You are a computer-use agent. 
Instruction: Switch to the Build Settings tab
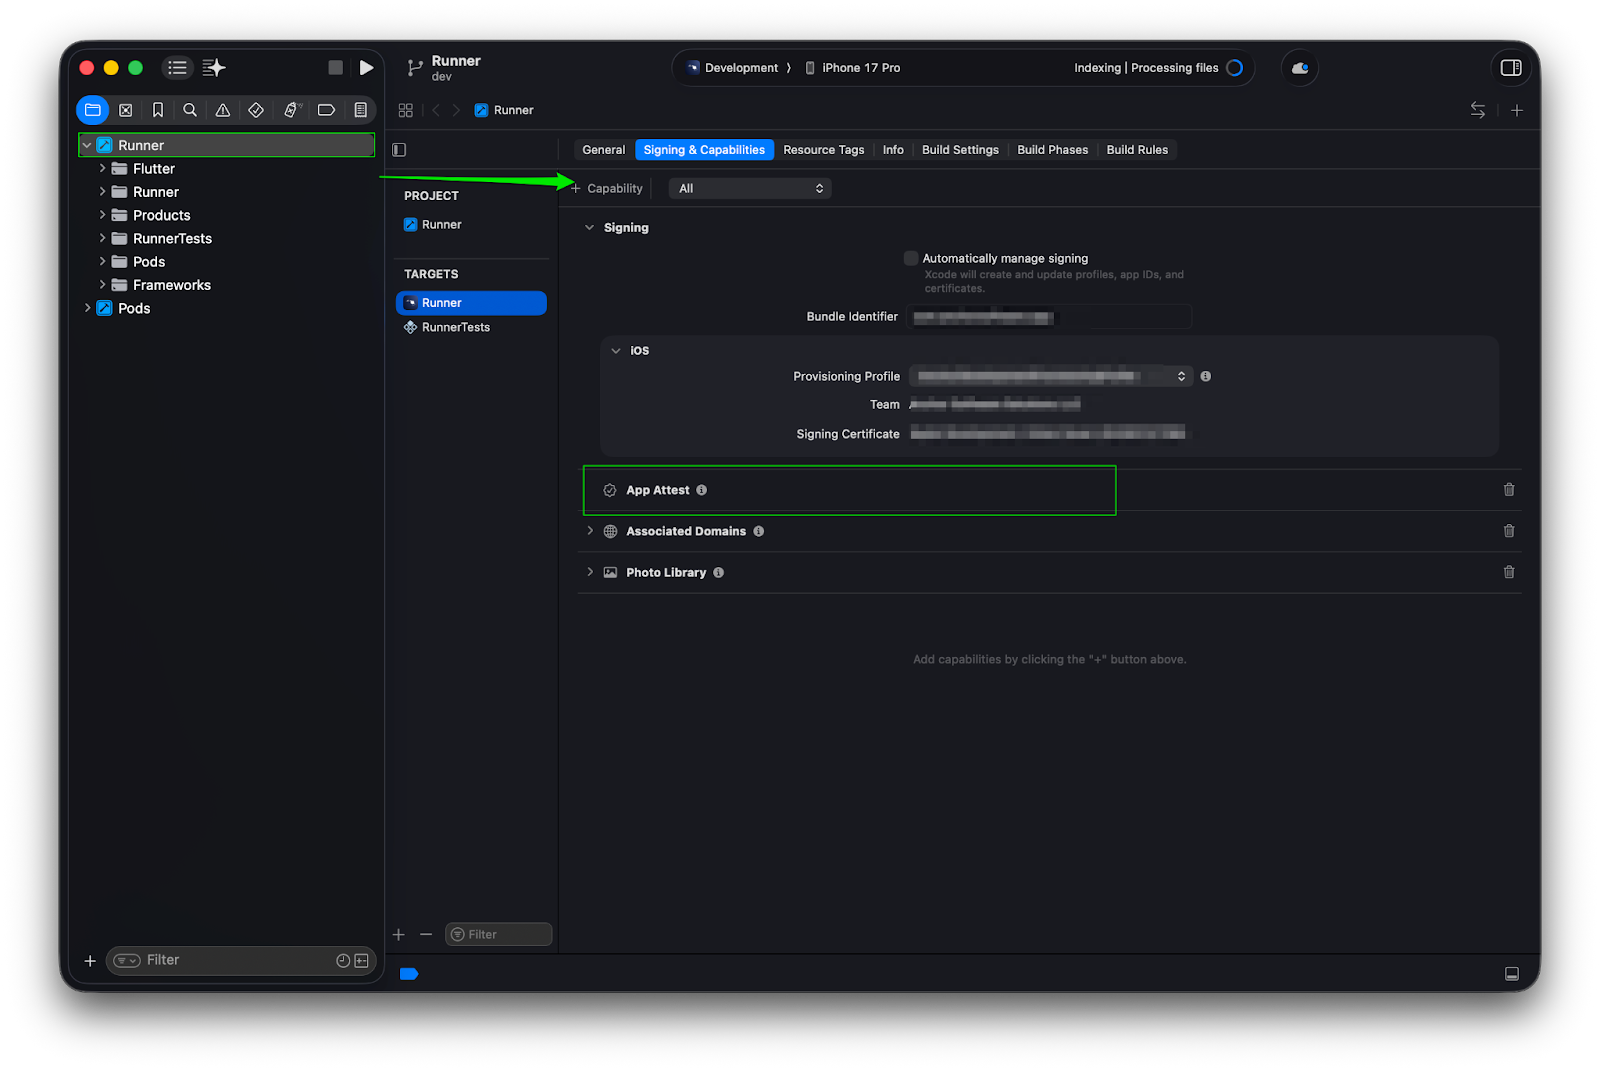(x=960, y=150)
